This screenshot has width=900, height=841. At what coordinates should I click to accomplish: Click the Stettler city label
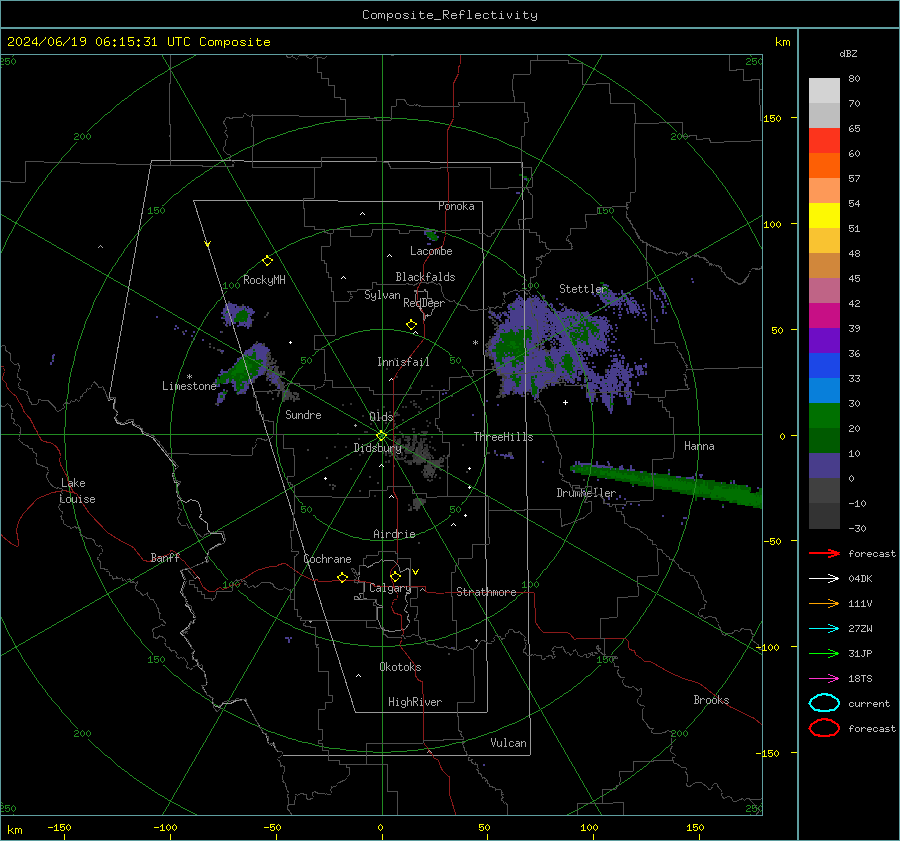click(583, 289)
